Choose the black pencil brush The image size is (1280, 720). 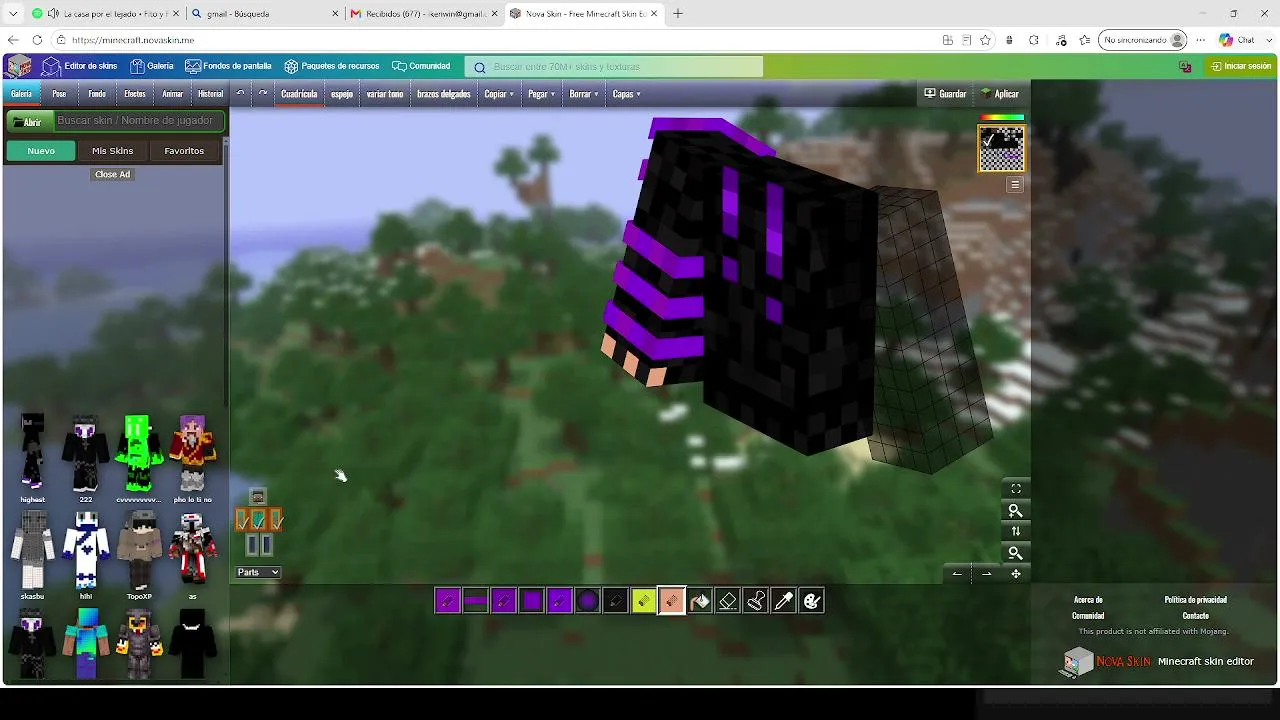[x=616, y=601]
